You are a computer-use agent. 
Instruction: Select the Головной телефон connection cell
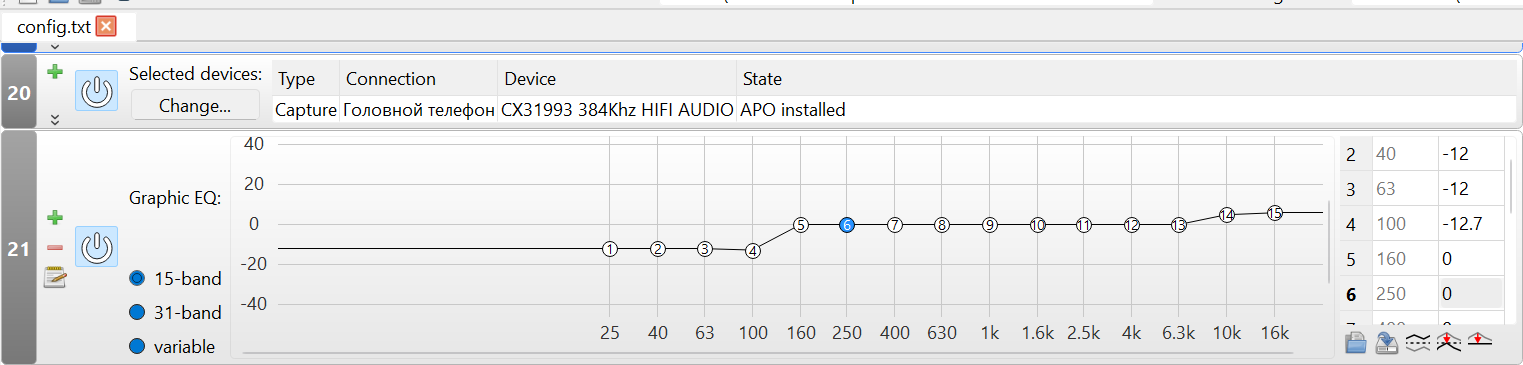point(419,110)
